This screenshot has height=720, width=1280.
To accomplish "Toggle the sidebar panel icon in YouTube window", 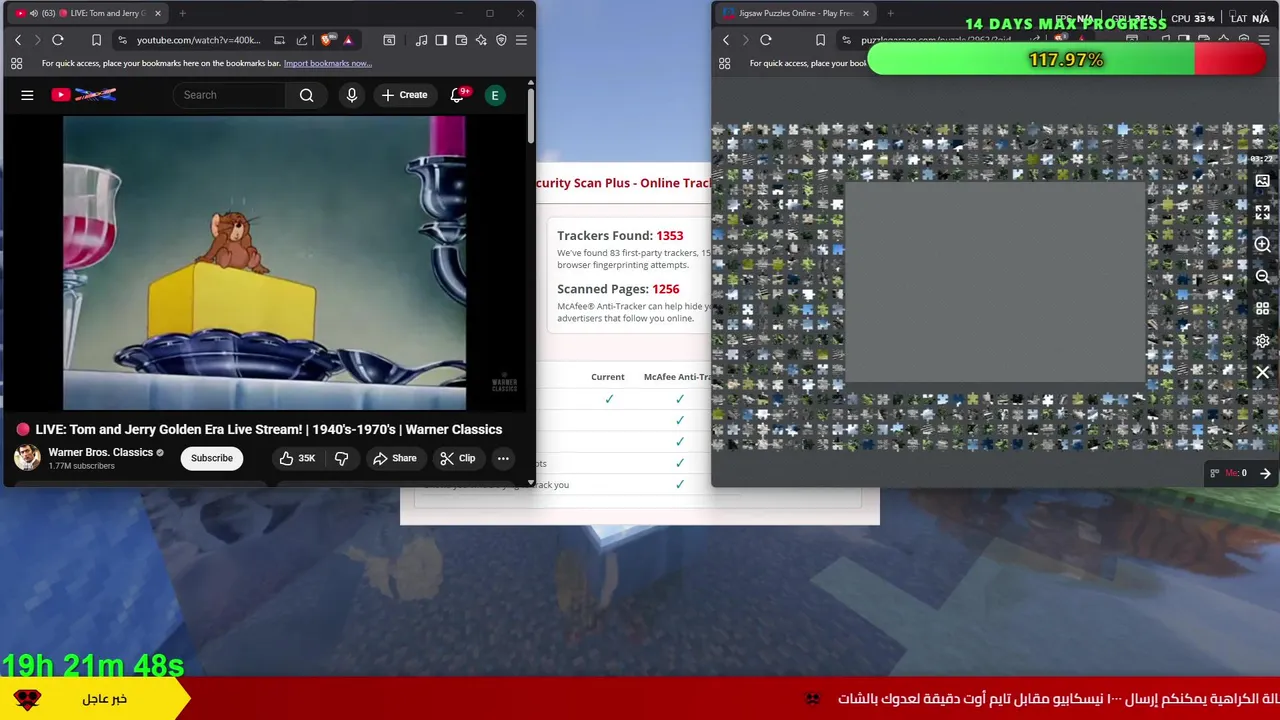I will (441, 40).
